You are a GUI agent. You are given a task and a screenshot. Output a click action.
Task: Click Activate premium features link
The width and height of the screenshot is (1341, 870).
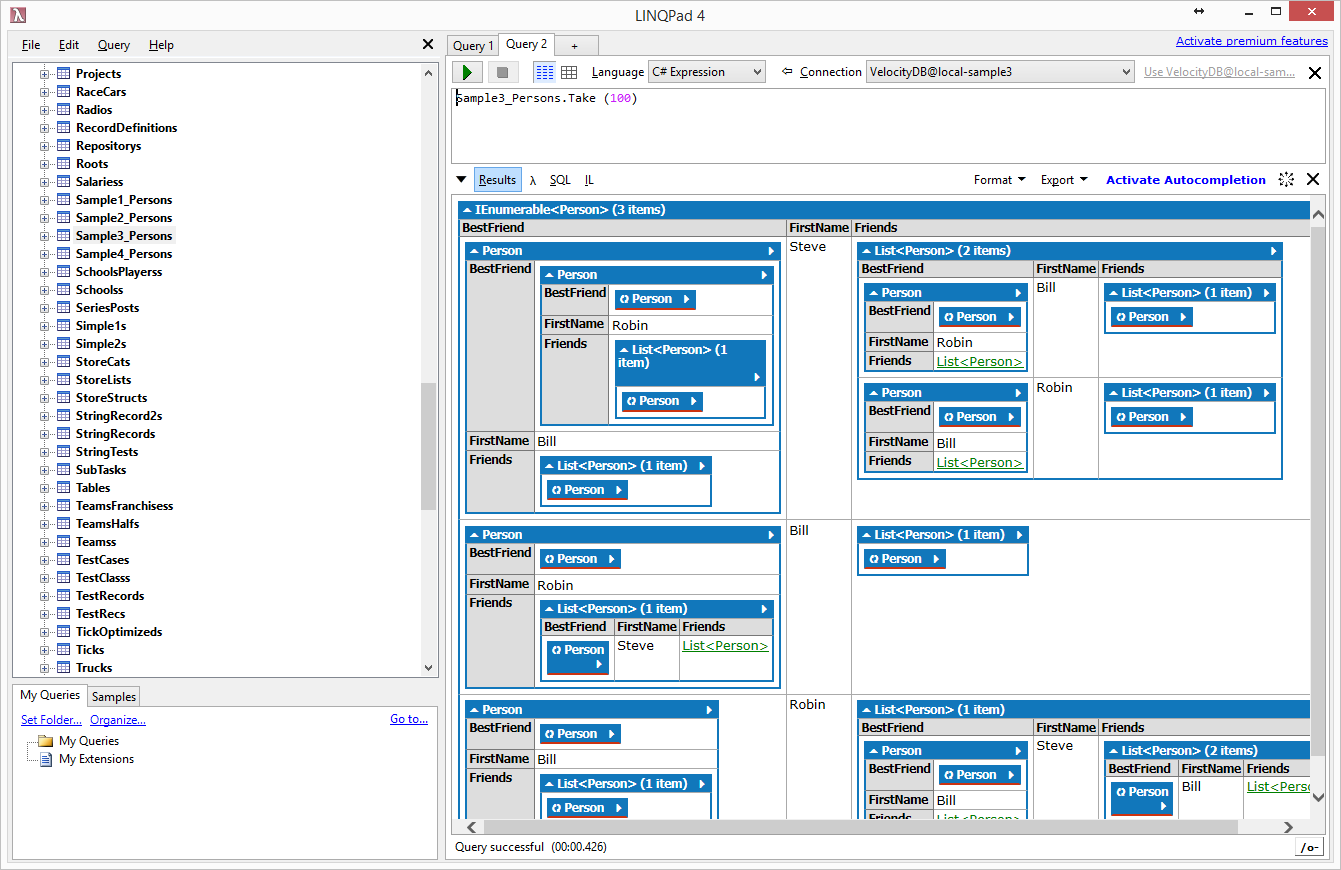pos(1252,41)
